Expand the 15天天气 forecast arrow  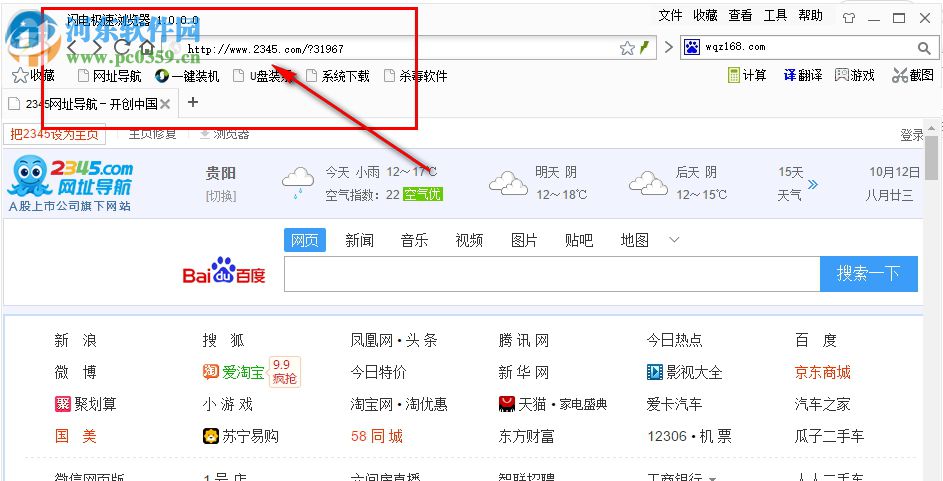click(813, 184)
